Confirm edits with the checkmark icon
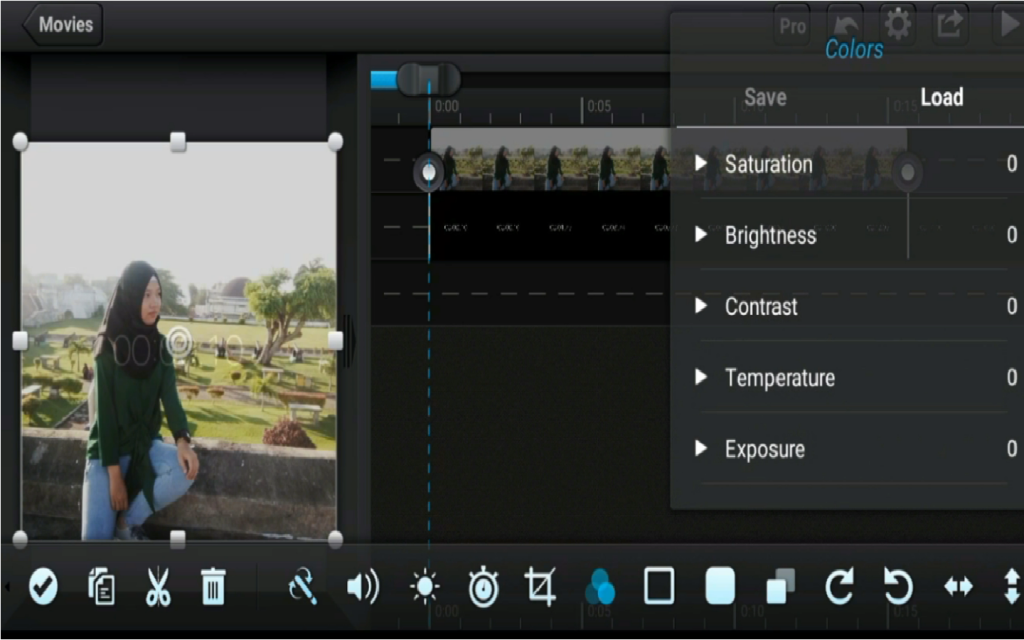The width and height of the screenshot is (1024, 640). pyautogui.click(x=43, y=586)
